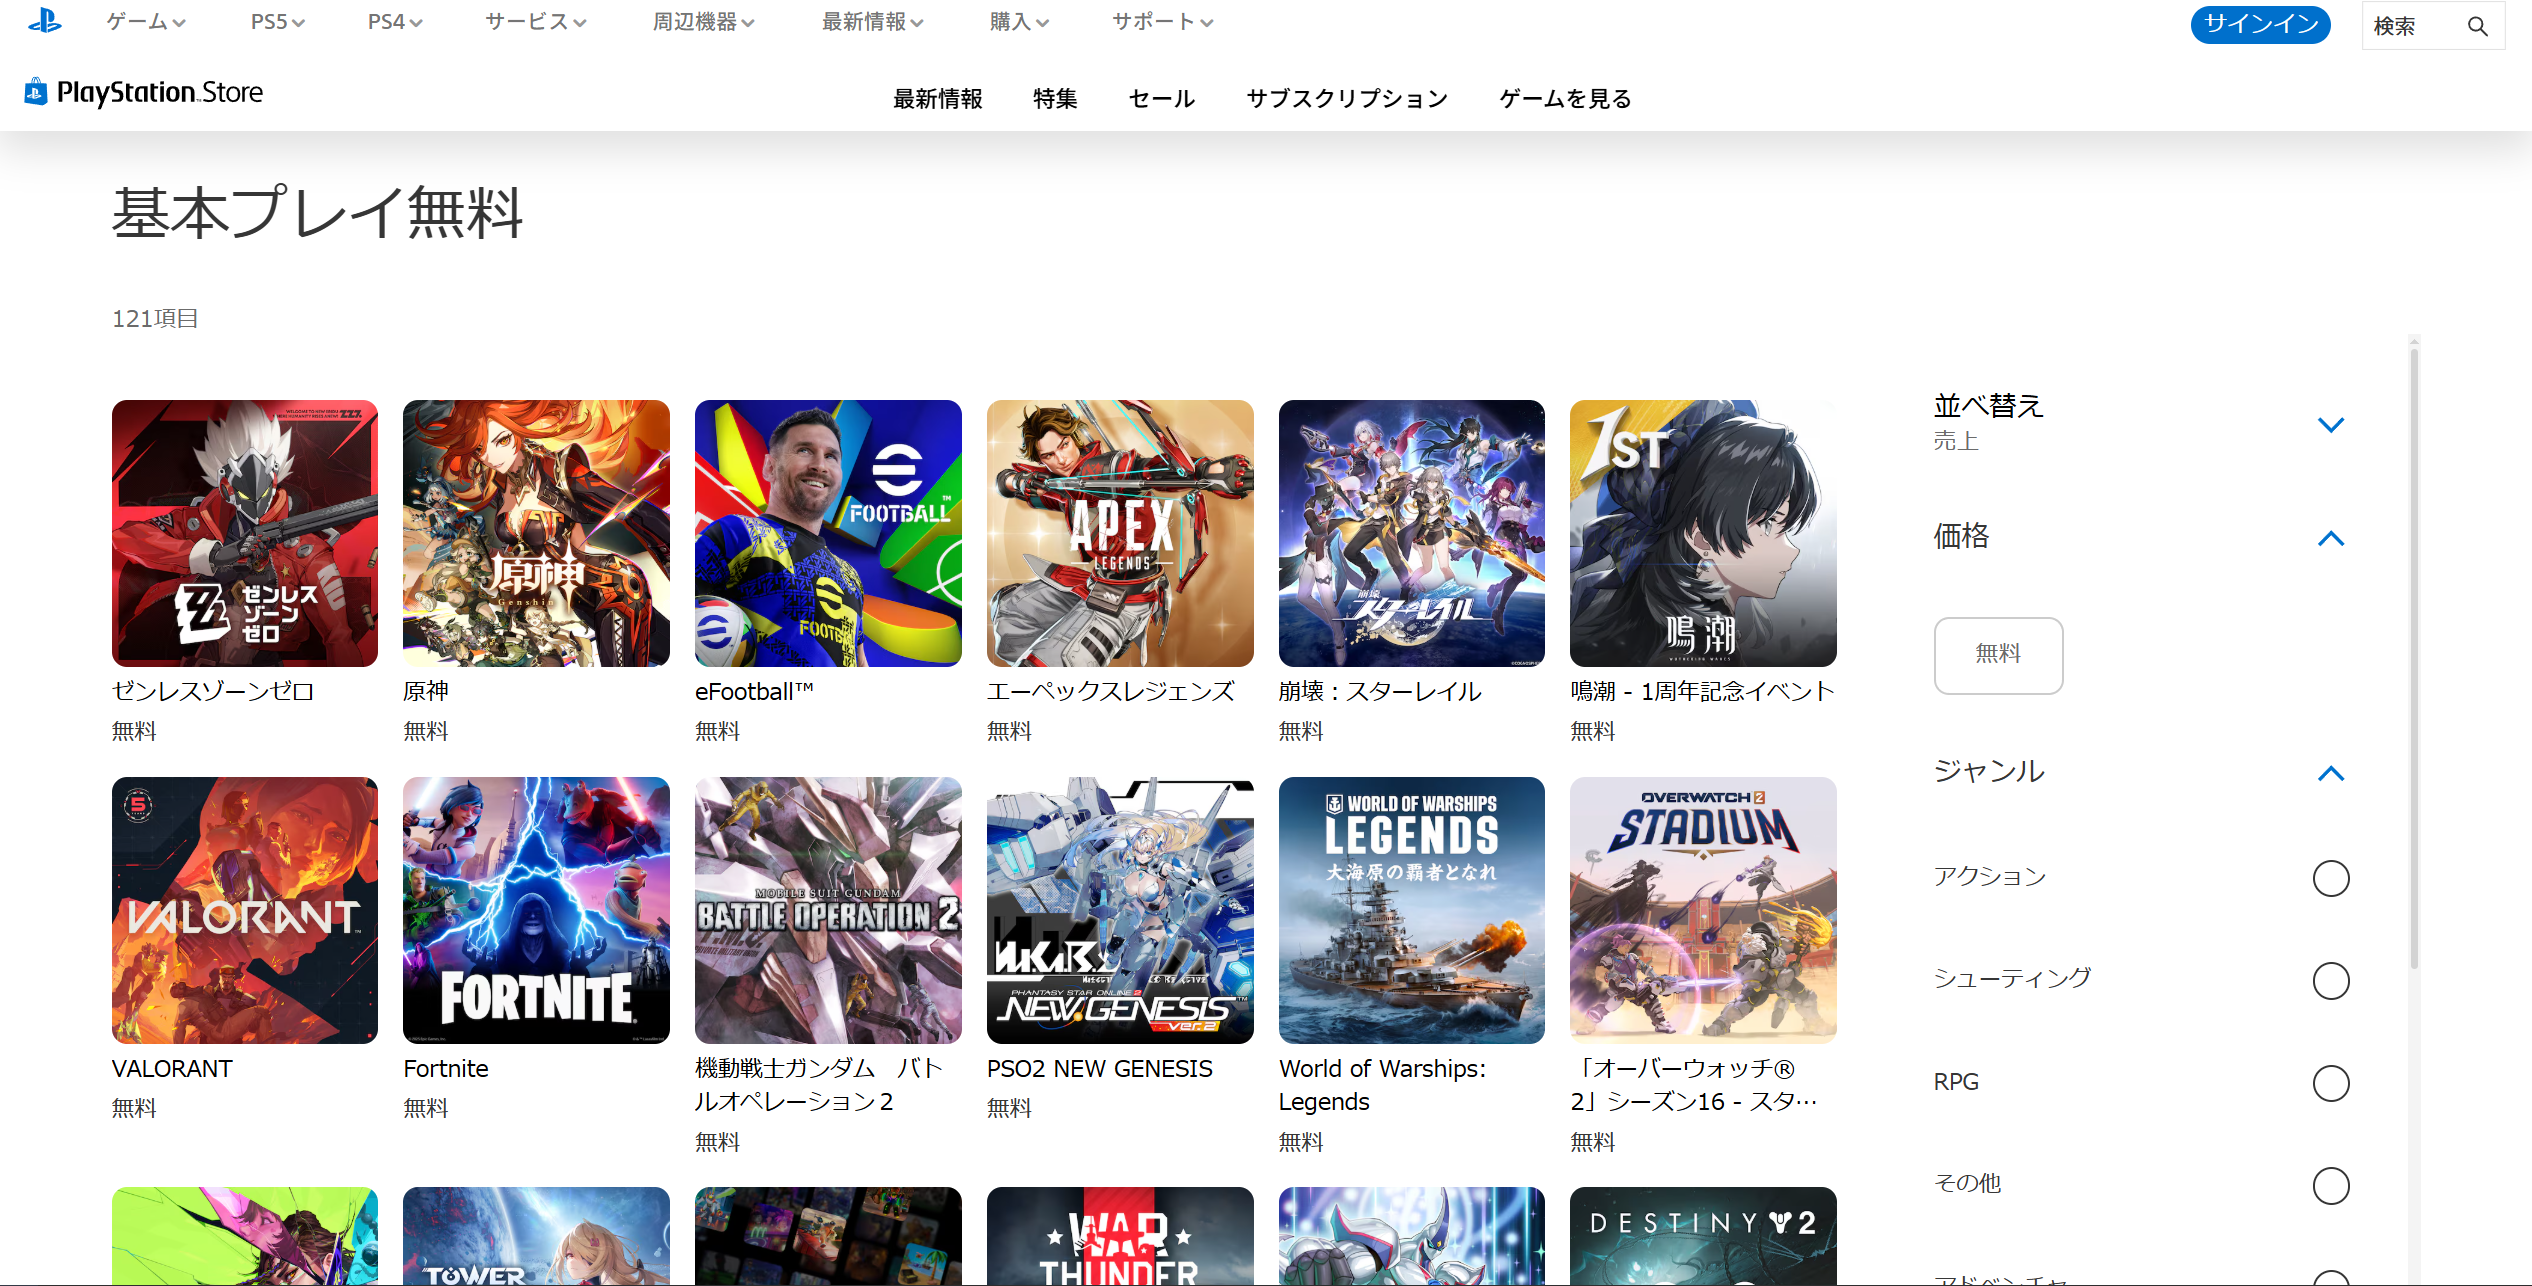2532x1286 pixels.
Task: Select the アクション genre radio button
Action: pos(2331,878)
